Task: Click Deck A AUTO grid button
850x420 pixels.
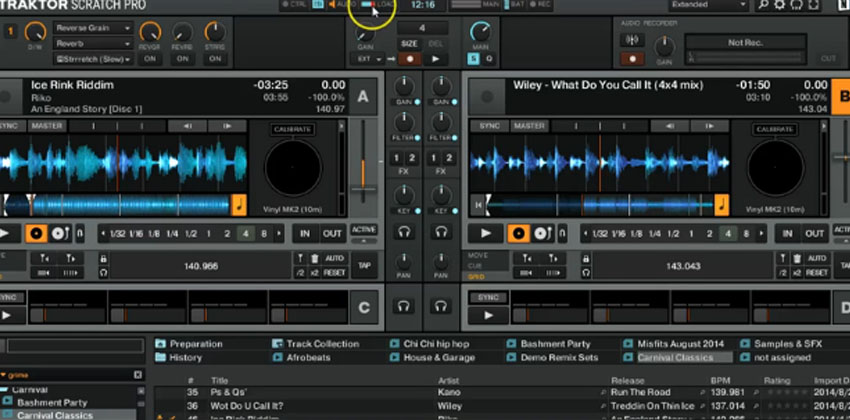Action: (334, 259)
